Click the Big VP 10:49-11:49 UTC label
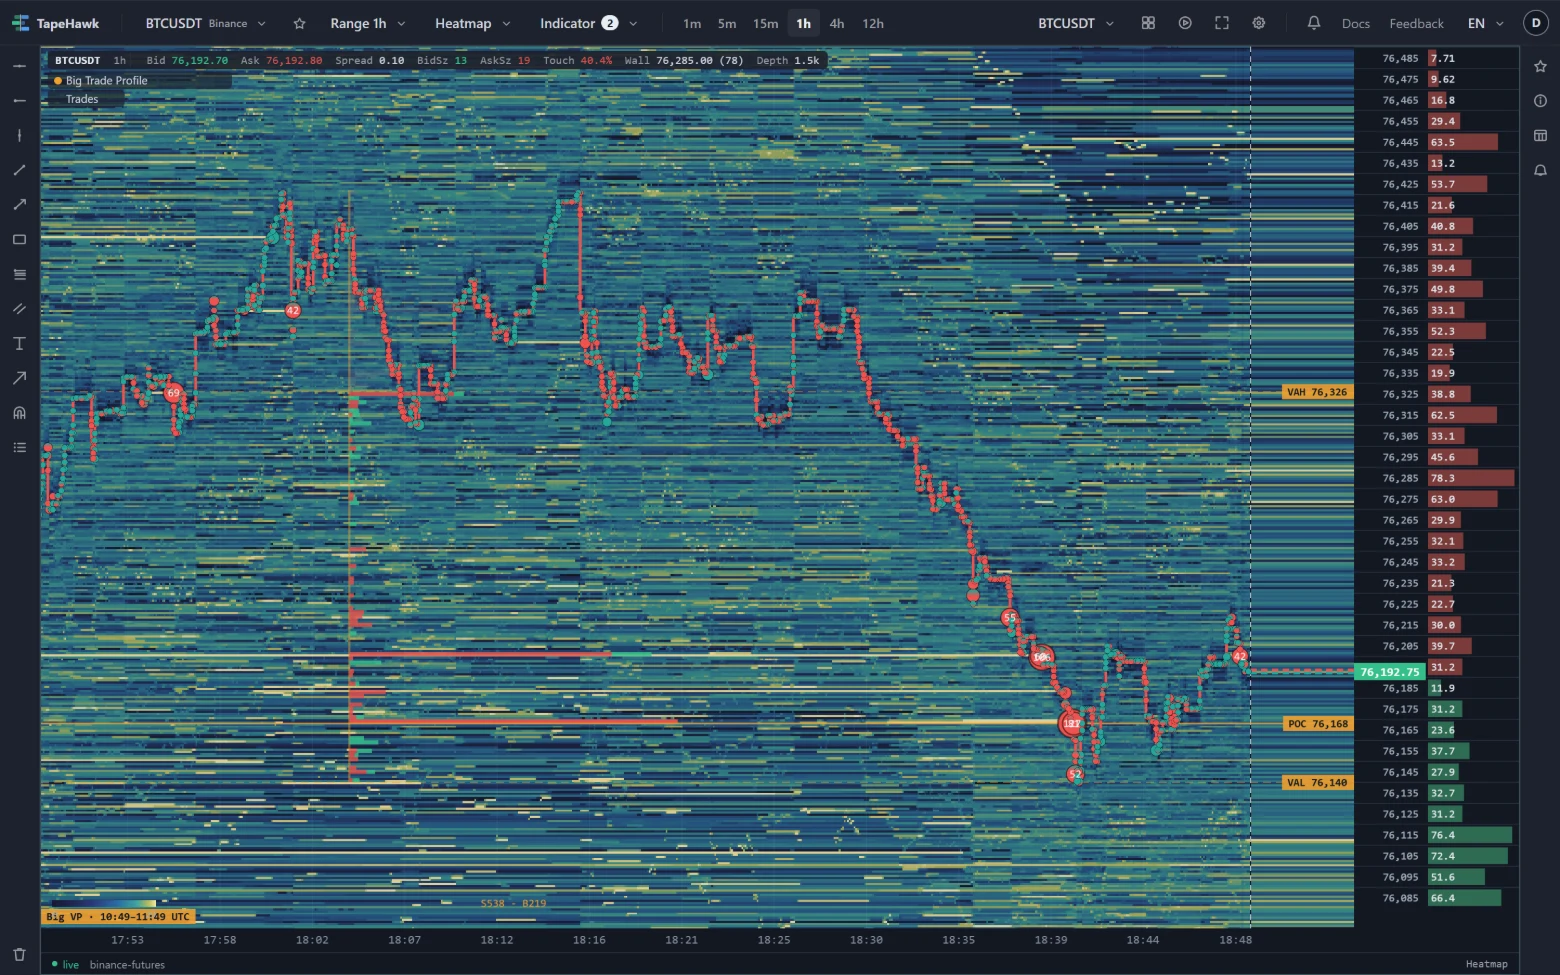Screen dimensions: 1560x975 tap(118, 917)
